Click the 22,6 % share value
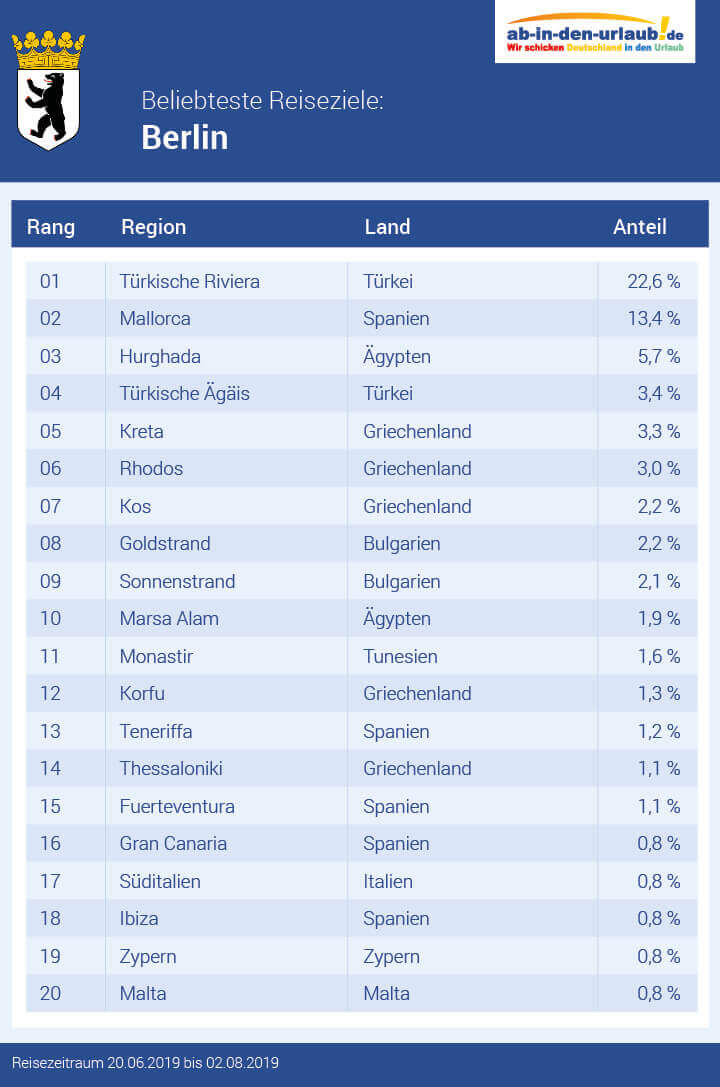 tap(653, 281)
